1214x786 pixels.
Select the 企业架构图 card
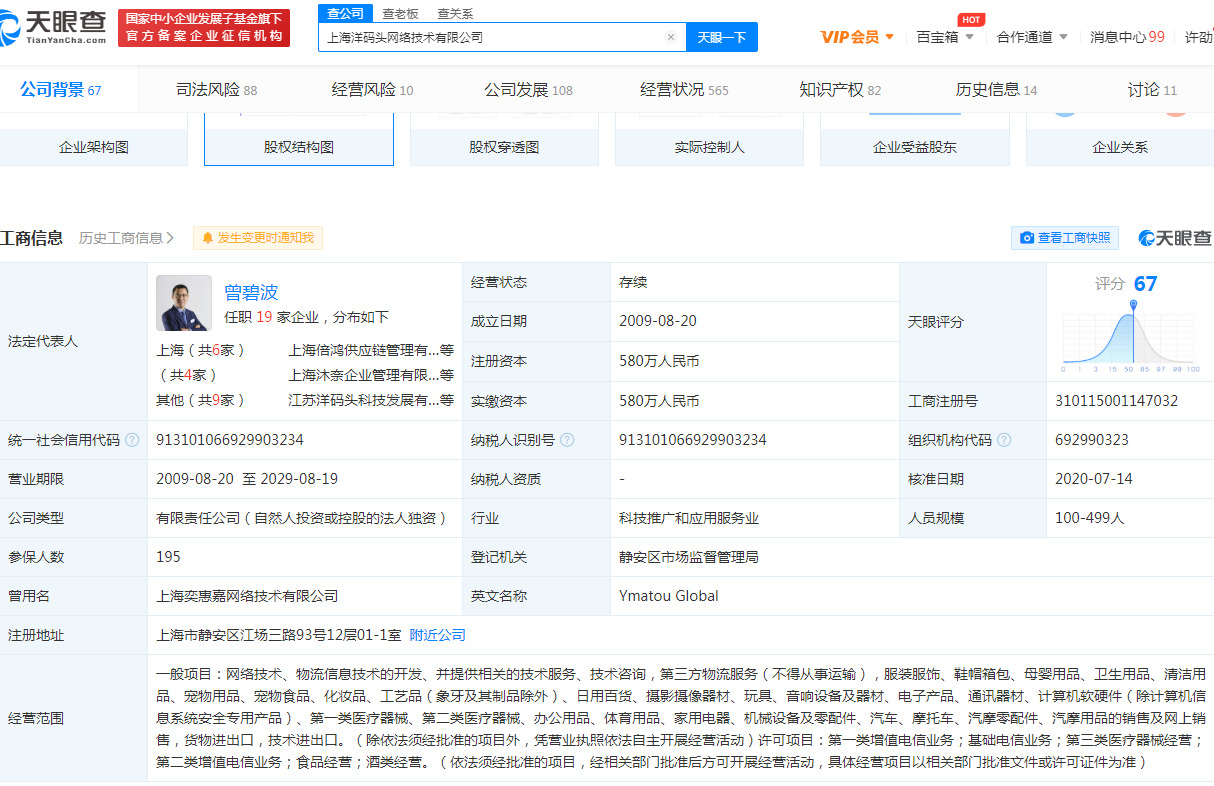click(94, 141)
